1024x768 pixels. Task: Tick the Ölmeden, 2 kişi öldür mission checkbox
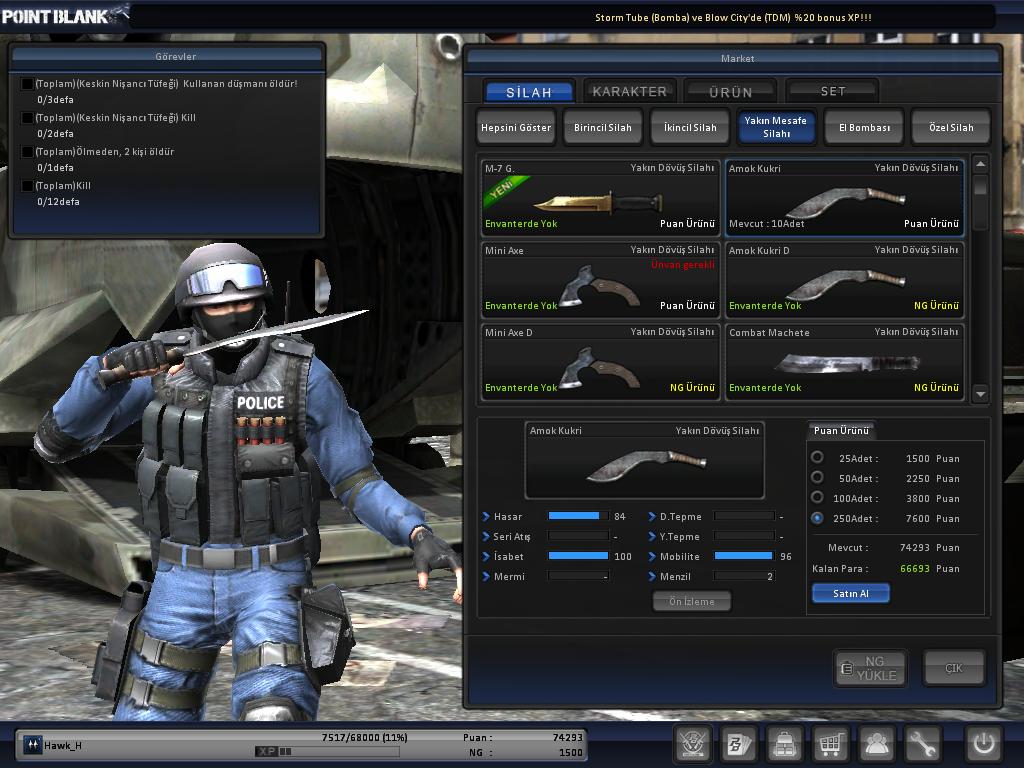click(x=28, y=152)
